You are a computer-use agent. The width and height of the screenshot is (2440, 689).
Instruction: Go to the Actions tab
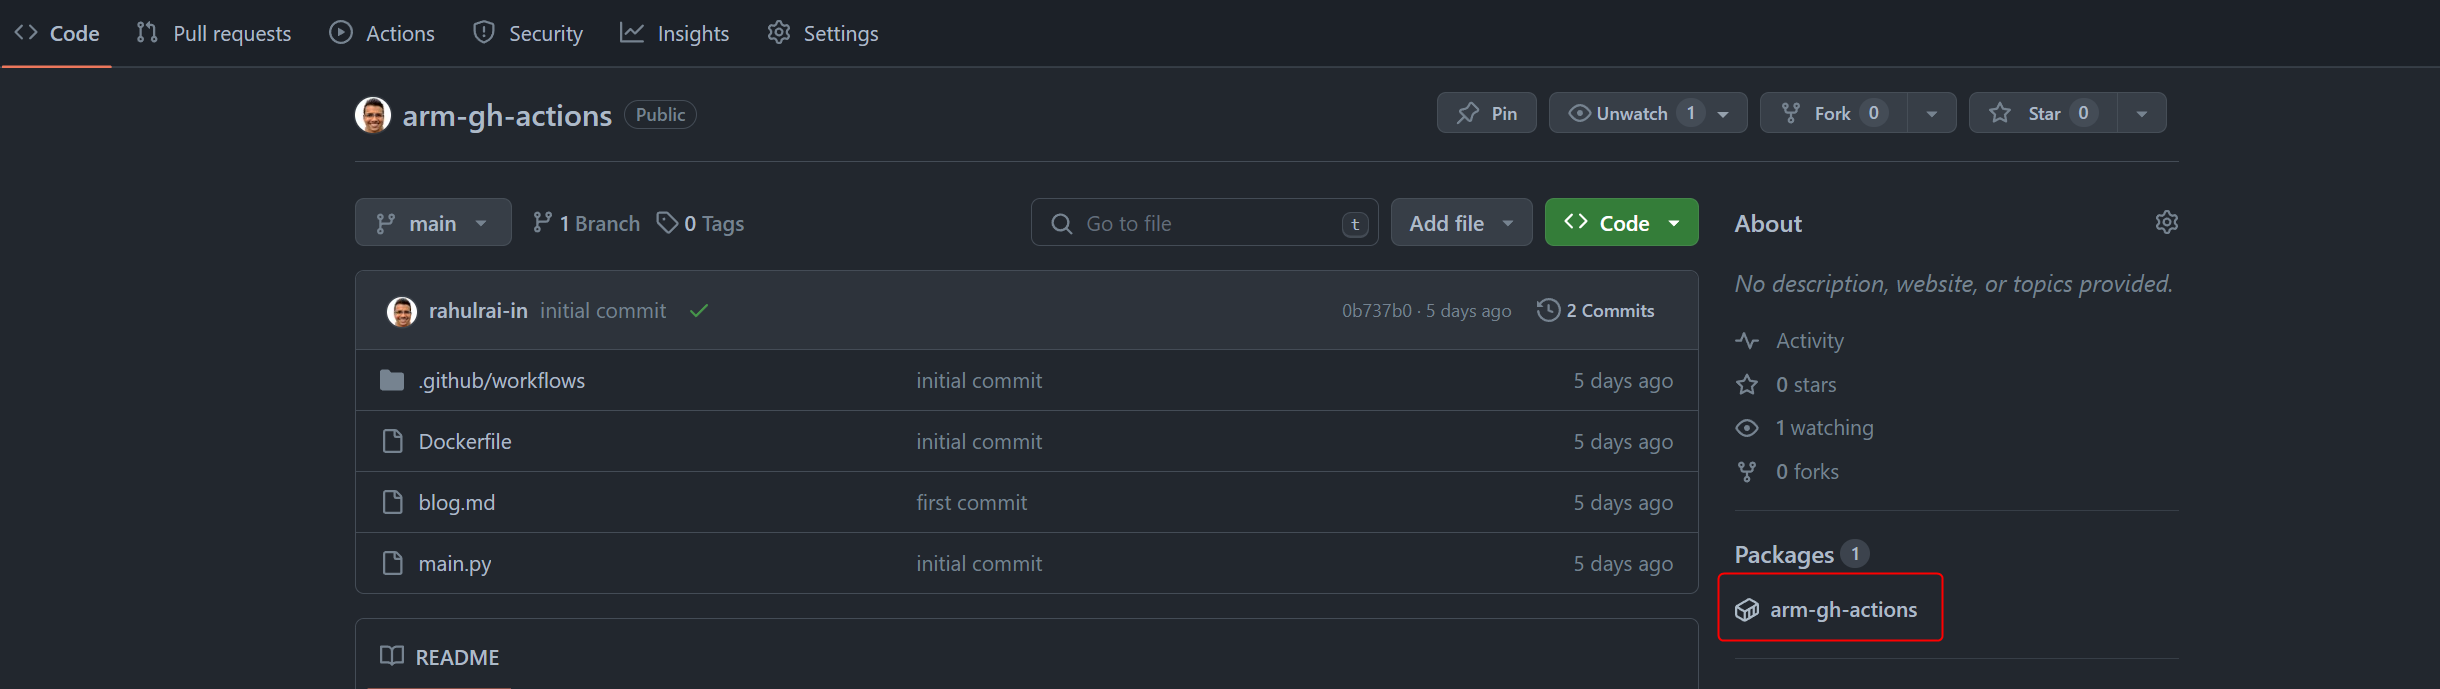382,33
